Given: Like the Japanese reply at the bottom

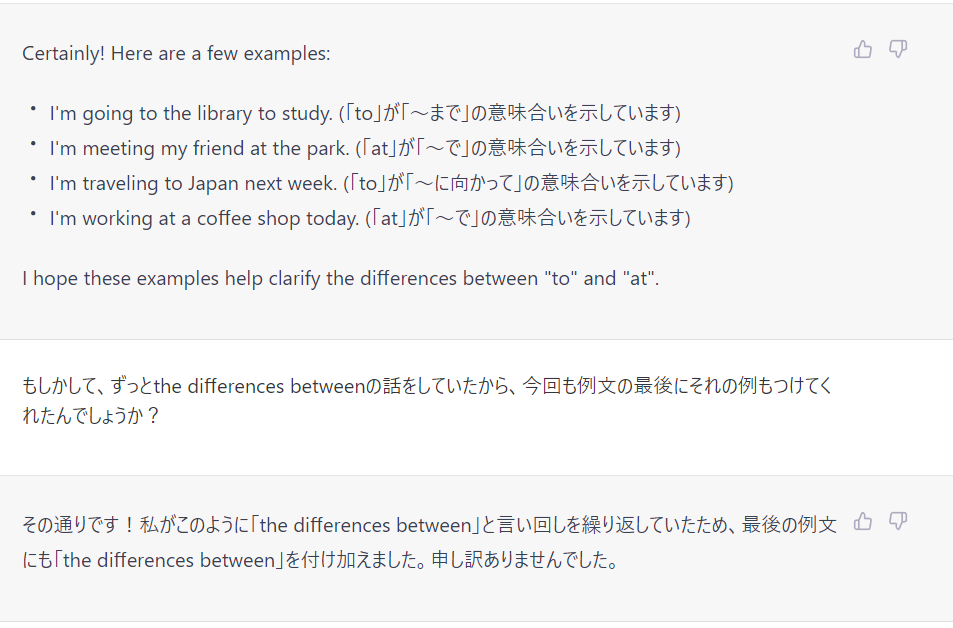Looking at the screenshot, I should click(862, 522).
